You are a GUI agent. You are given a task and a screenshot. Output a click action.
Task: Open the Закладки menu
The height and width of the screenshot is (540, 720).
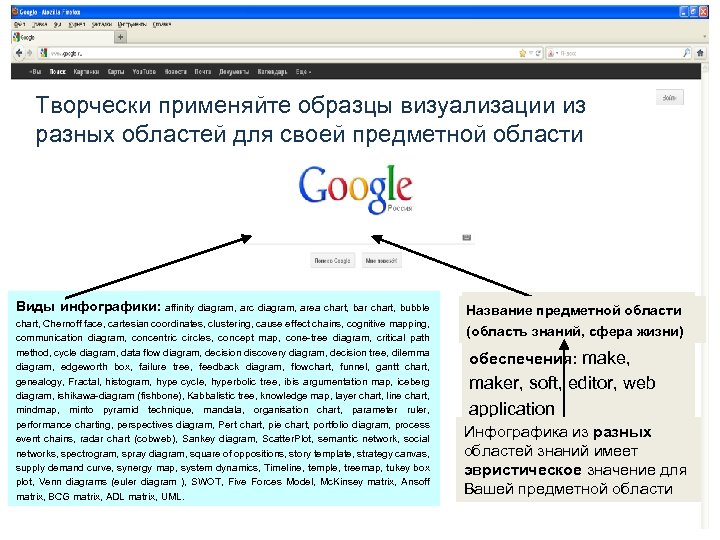coord(101,24)
